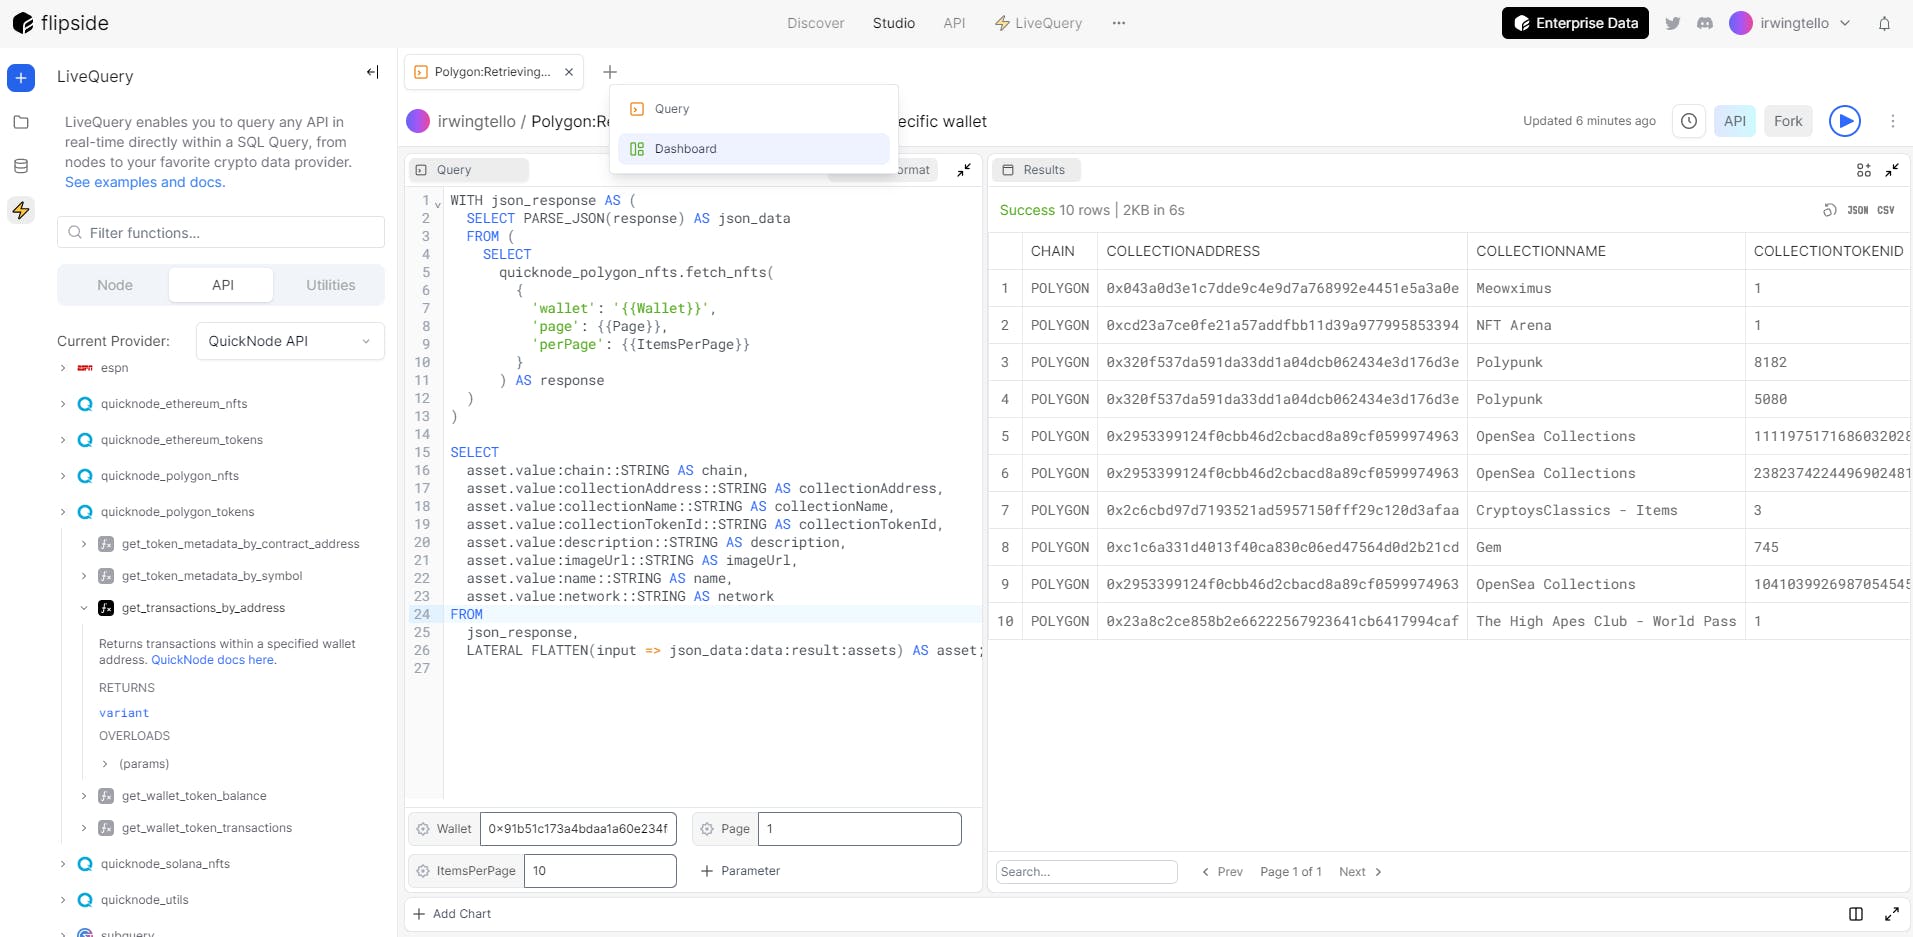
Task: Toggle split view layout icon
Action: click(x=1856, y=914)
